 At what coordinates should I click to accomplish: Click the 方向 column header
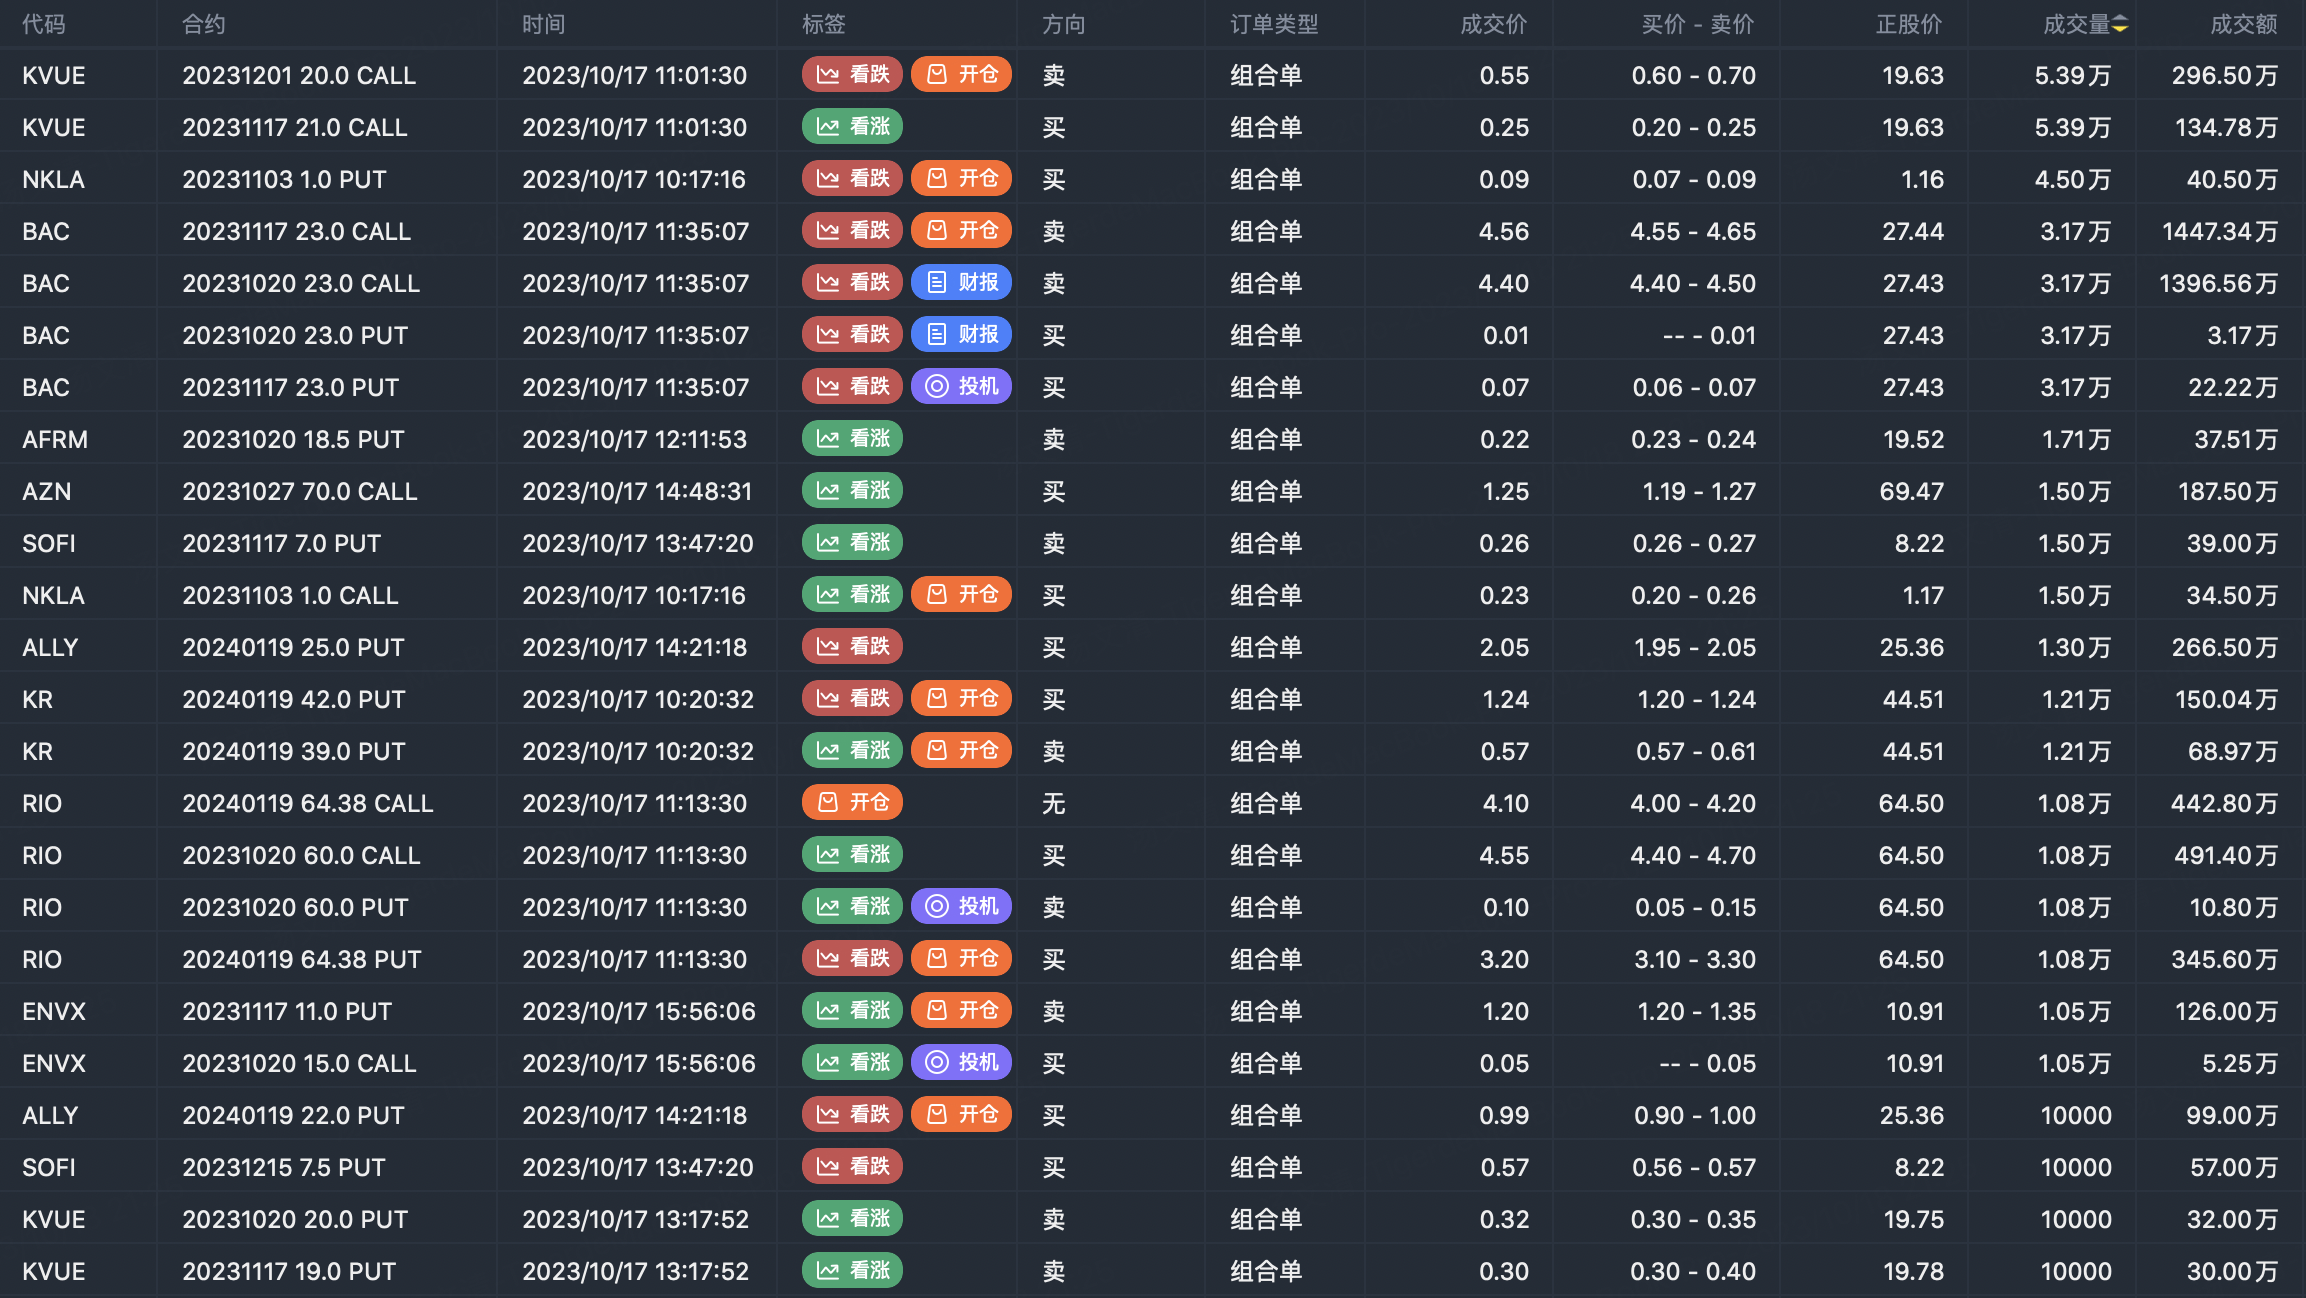(1064, 24)
